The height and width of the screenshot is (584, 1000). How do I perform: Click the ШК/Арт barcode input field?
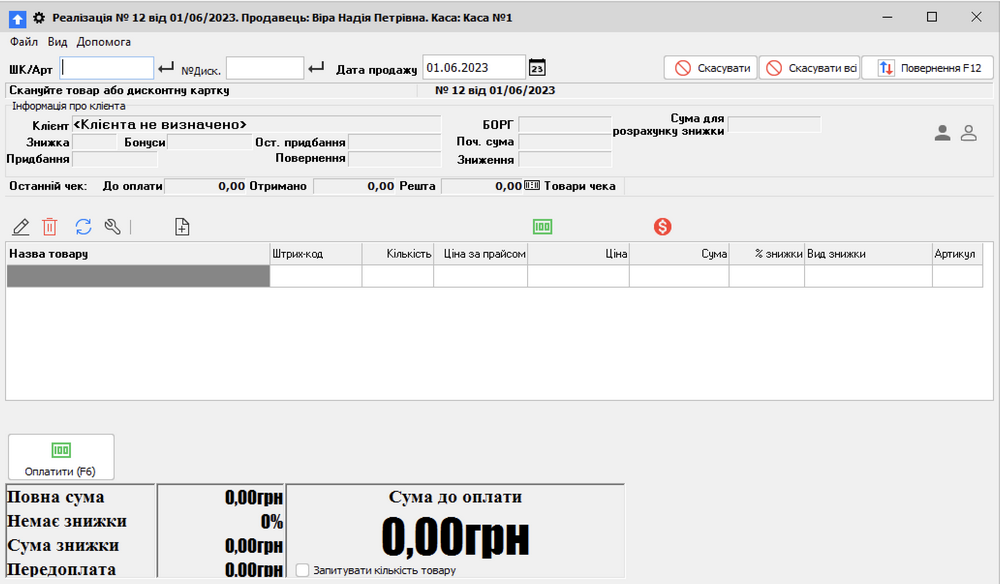point(108,68)
